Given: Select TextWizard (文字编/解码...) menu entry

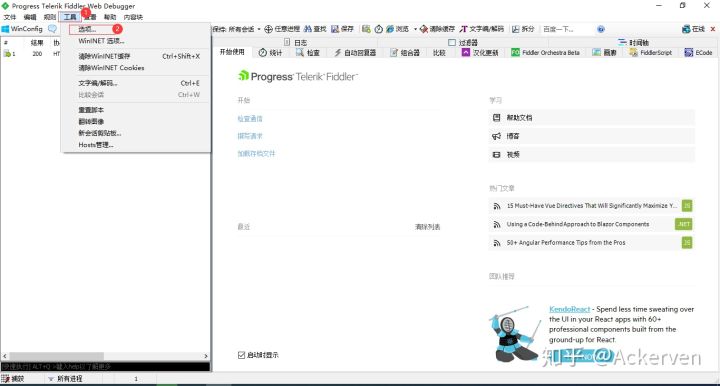Looking at the screenshot, I should coord(135,83).
